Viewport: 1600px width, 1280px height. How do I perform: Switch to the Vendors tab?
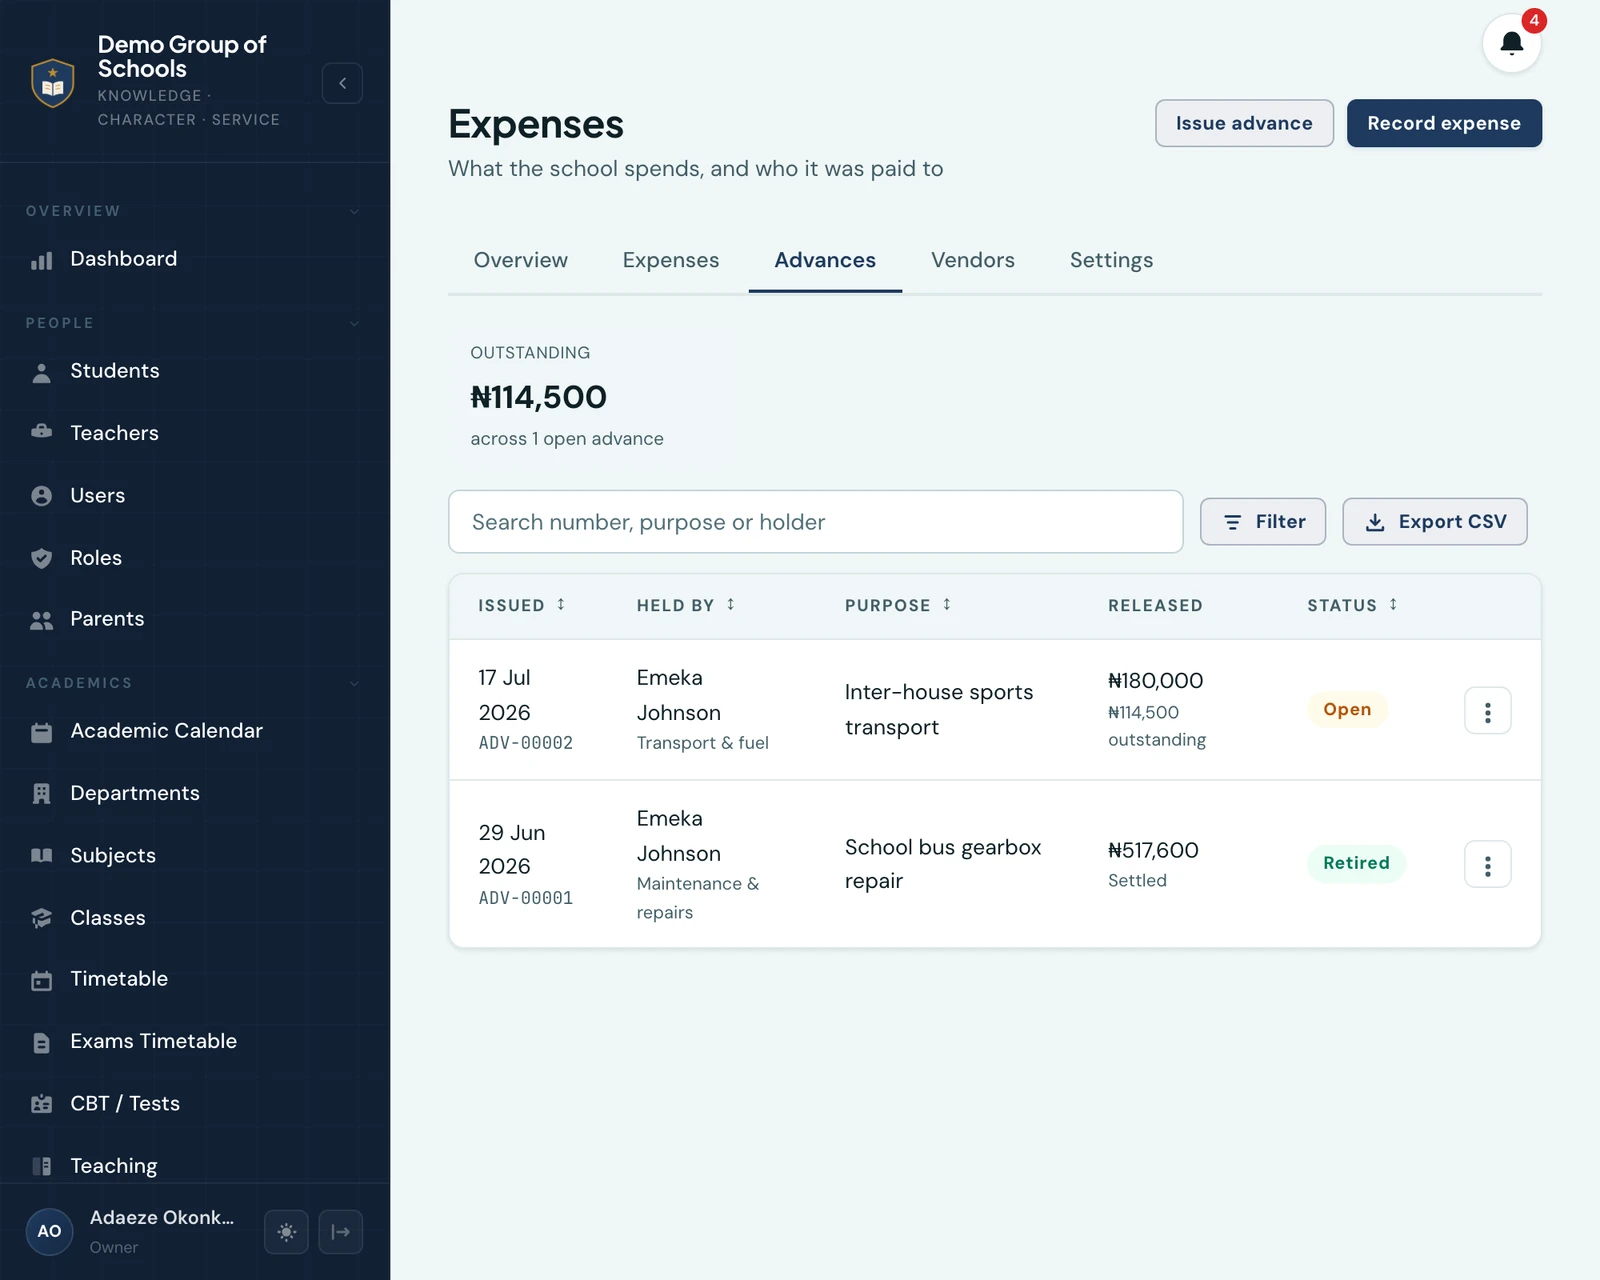click(973, 260)
